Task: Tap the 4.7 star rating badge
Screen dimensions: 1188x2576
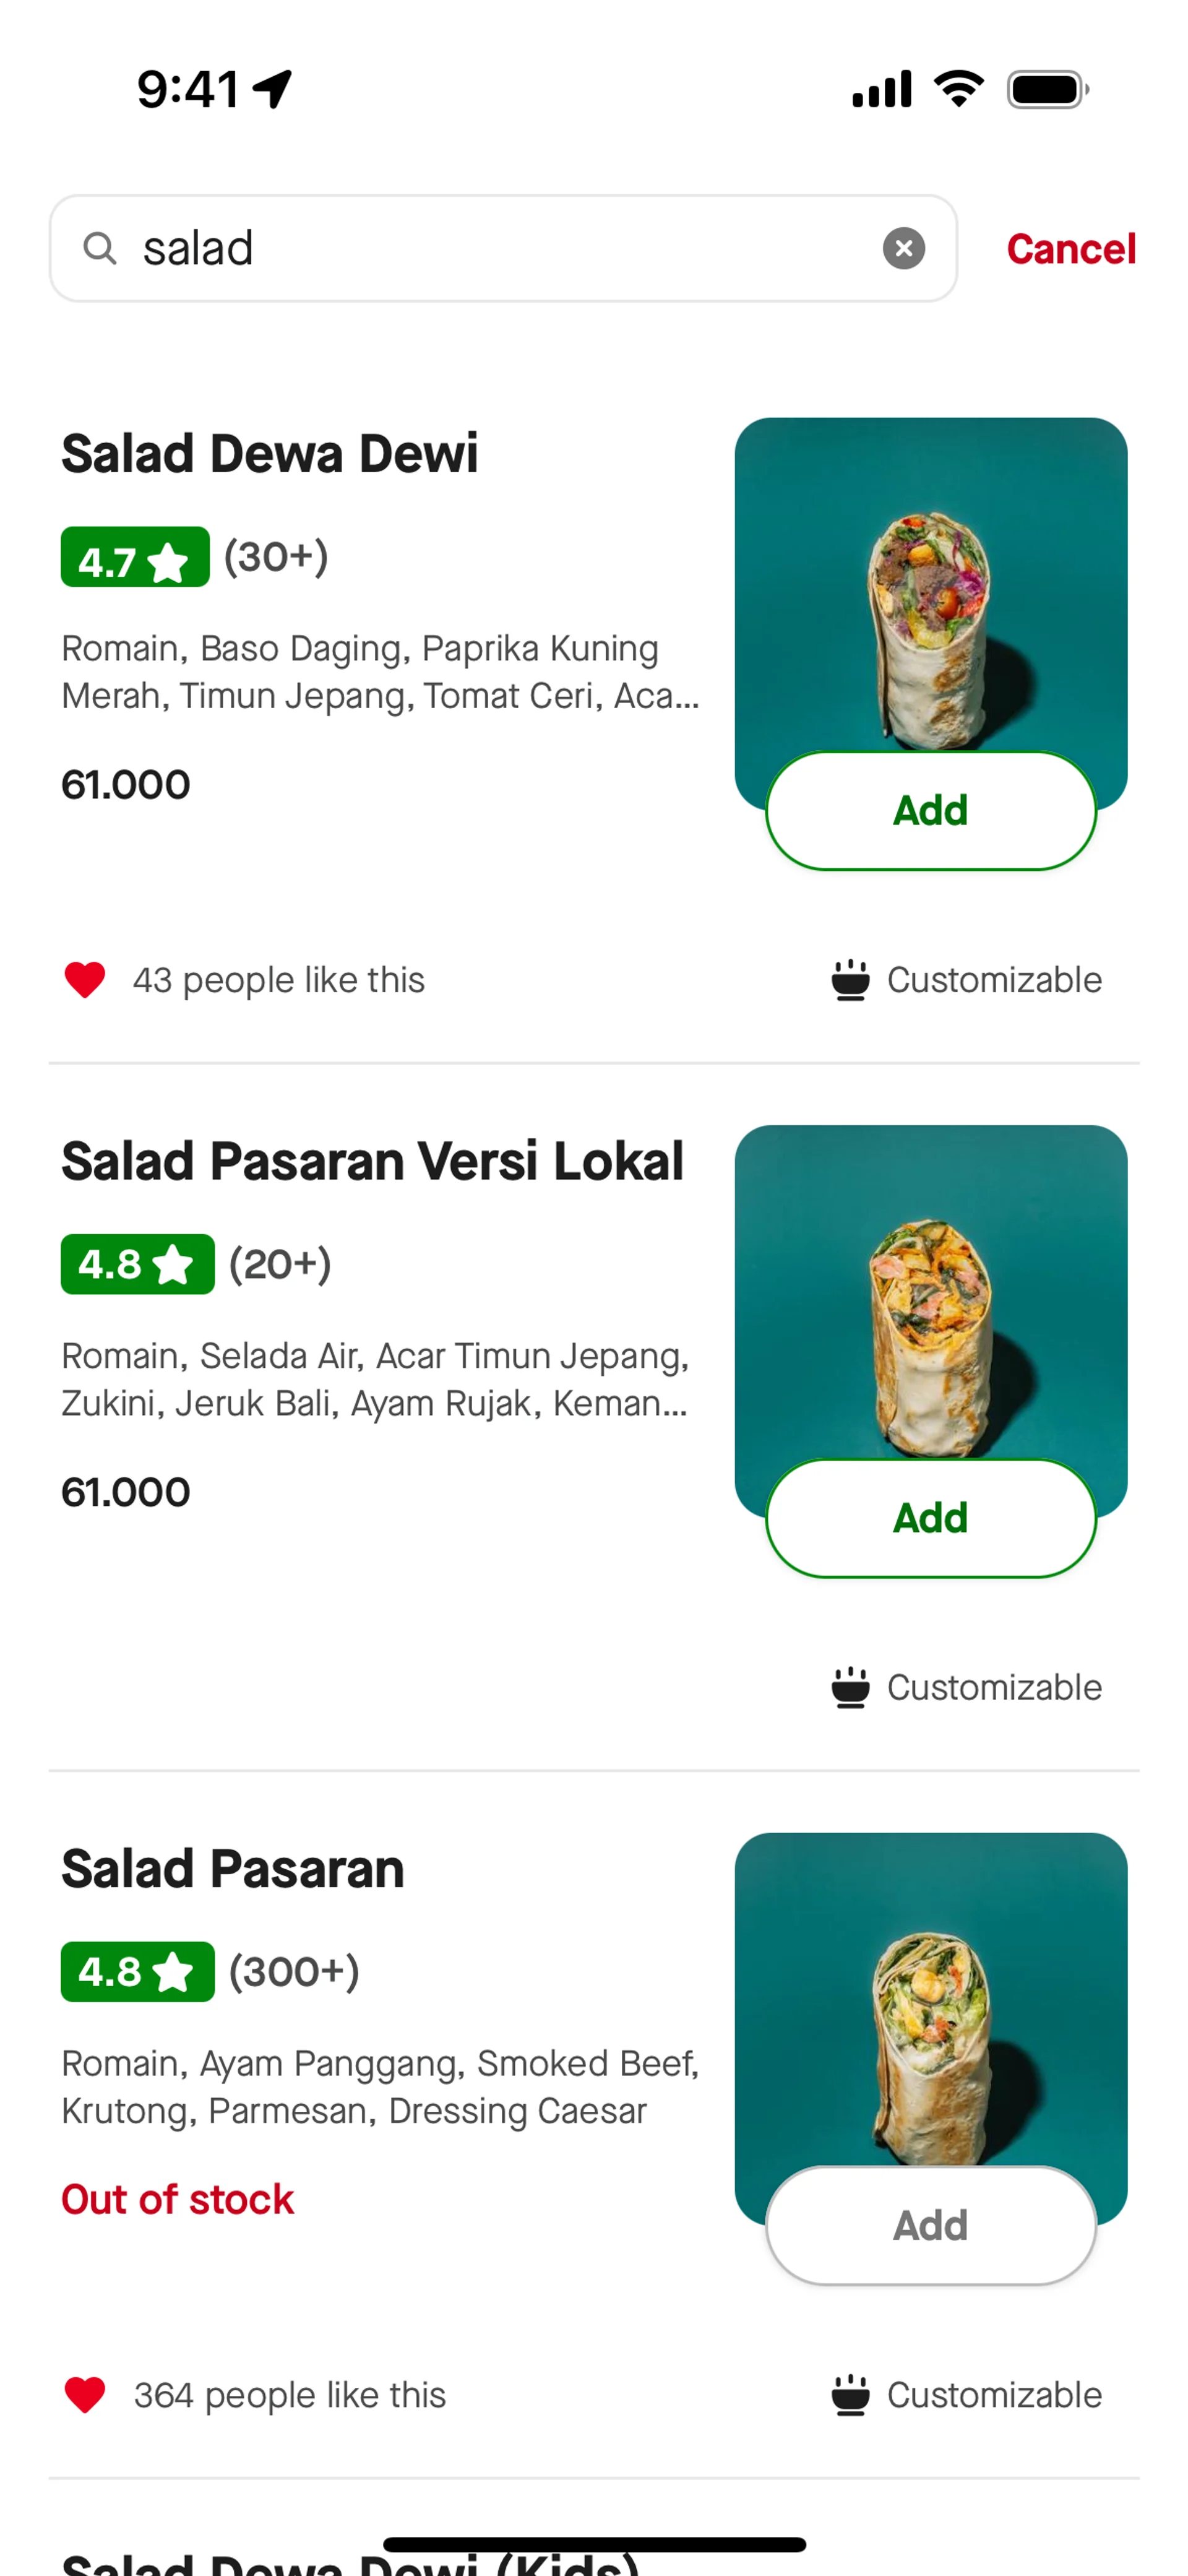Action: (x=135, y=557)
